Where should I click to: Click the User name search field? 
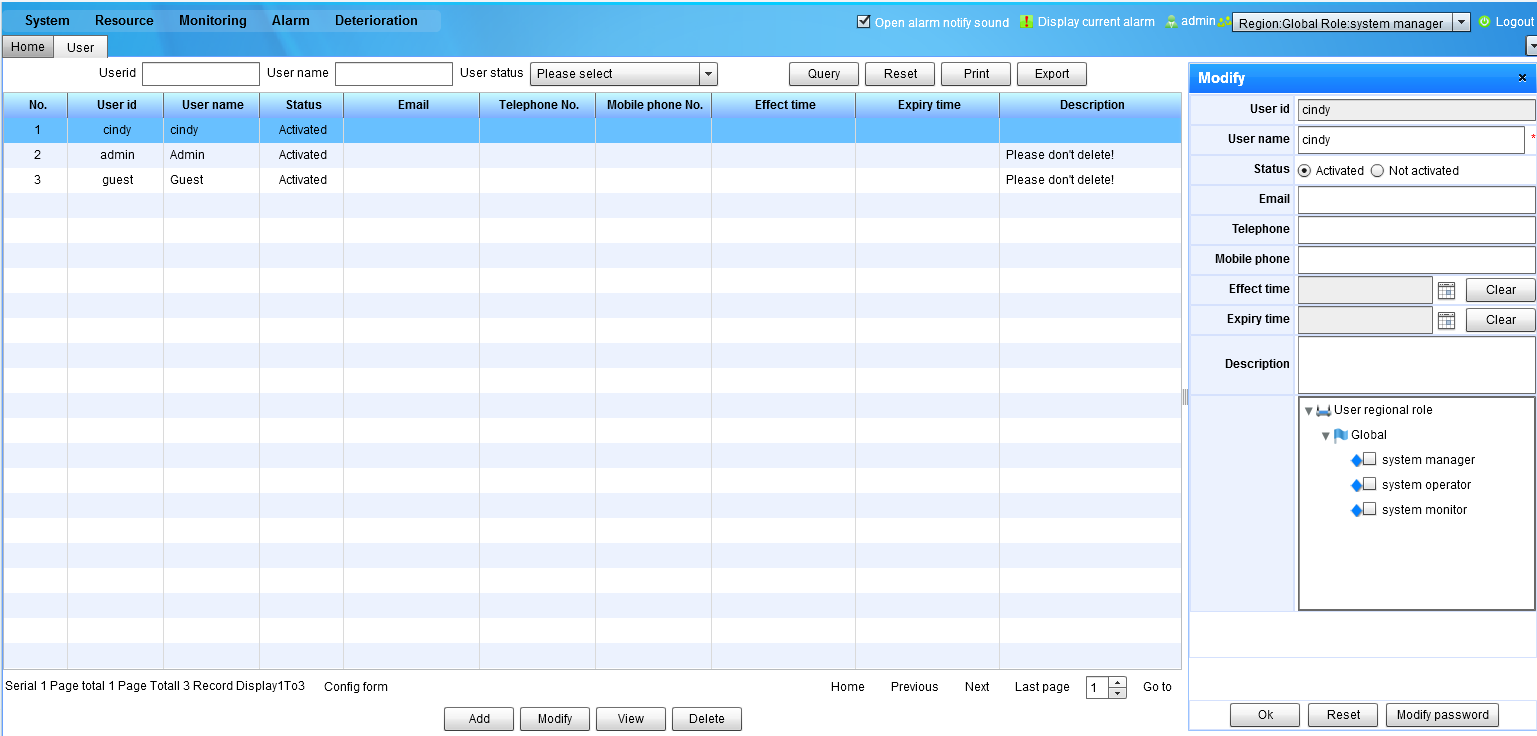pyautogui.click(x=394, y=74)
